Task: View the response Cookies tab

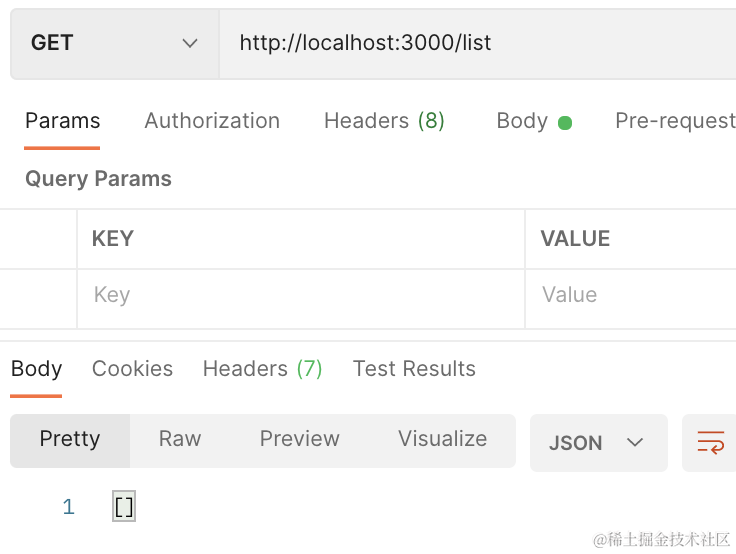Action: click(x=132, y=369)
